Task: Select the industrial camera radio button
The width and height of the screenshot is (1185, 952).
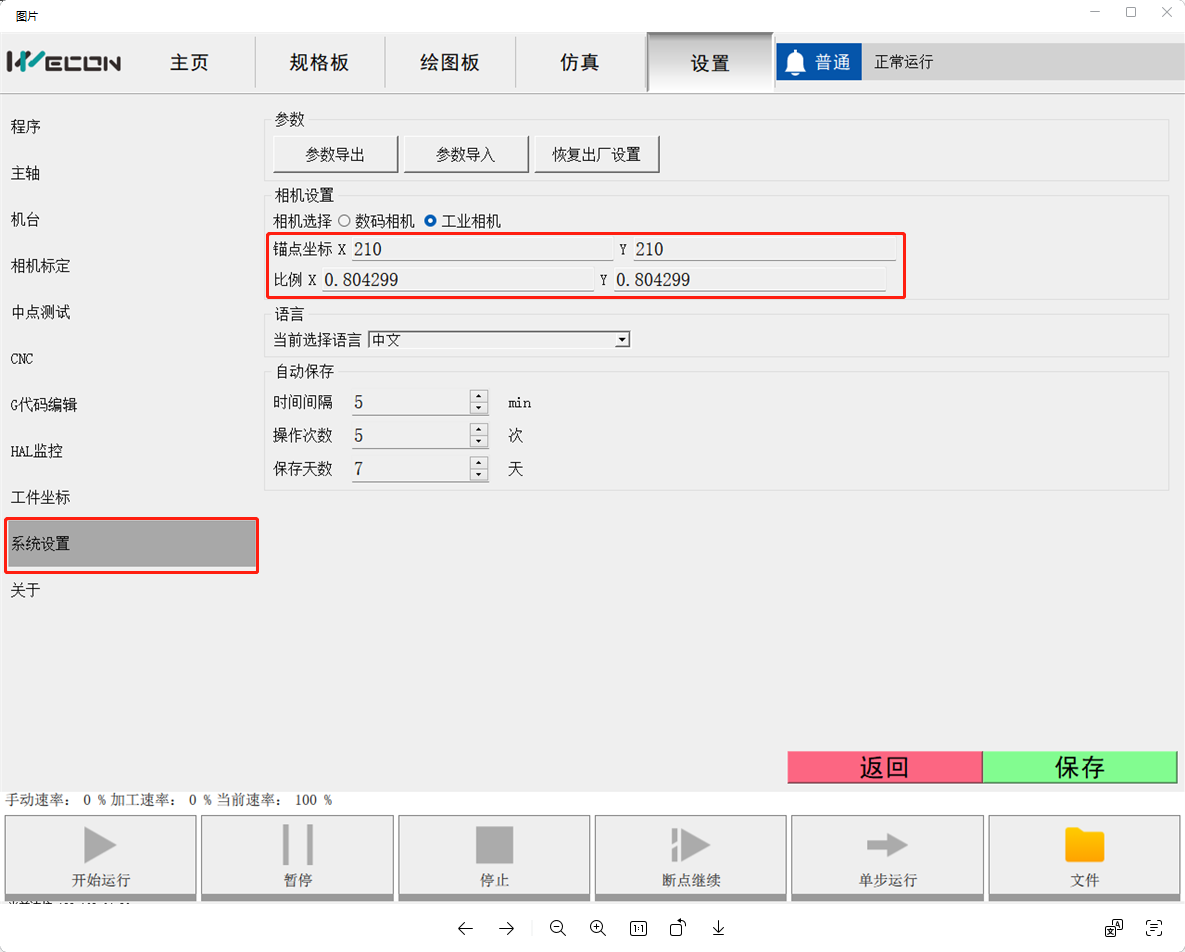Action: (431, 221)
